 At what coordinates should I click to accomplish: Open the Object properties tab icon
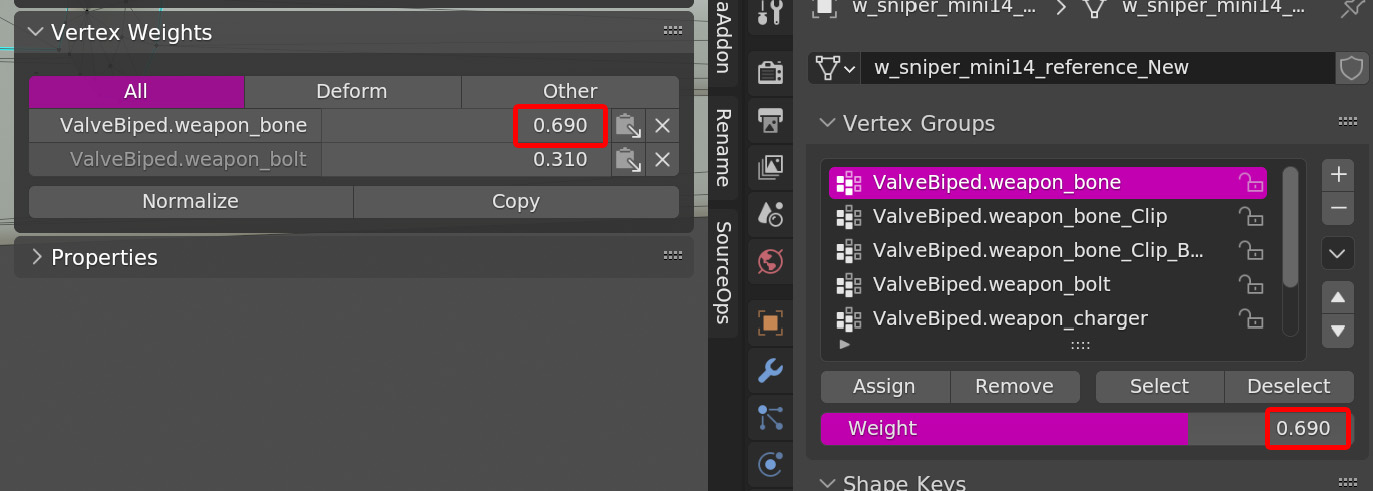coord(770,323)
